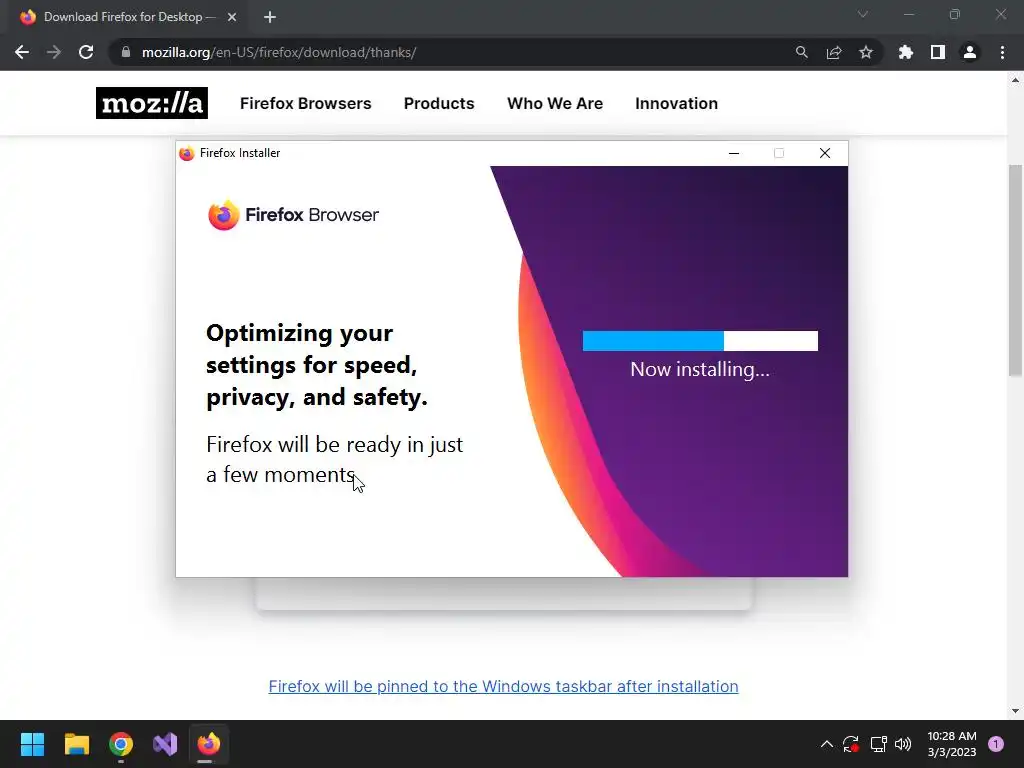Open the volume speaker icon
1024x768 pixels.
[x=903, y=744]
